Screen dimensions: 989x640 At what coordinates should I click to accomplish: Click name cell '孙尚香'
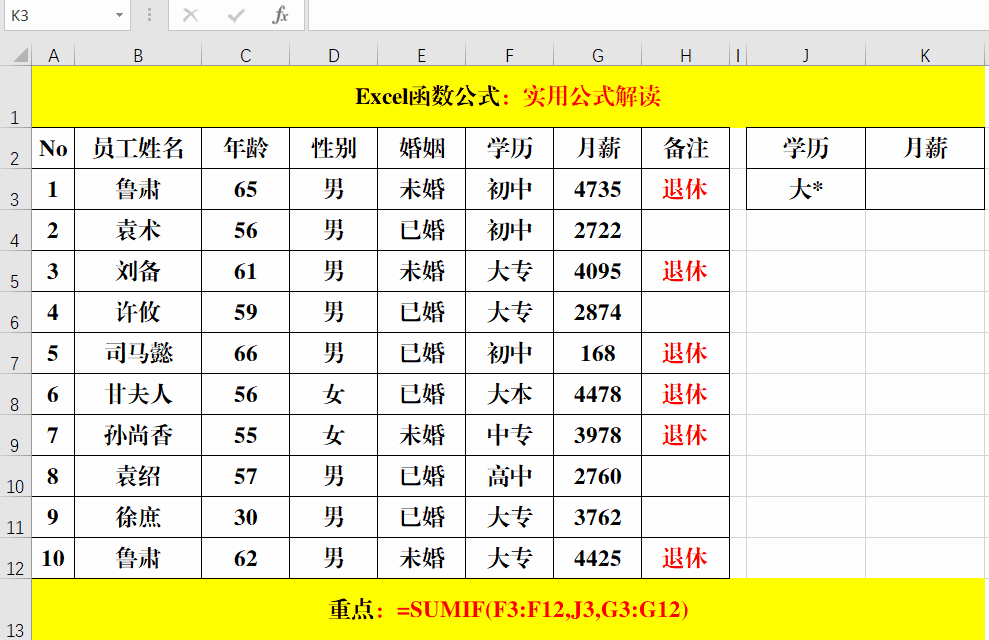point(138,435)
